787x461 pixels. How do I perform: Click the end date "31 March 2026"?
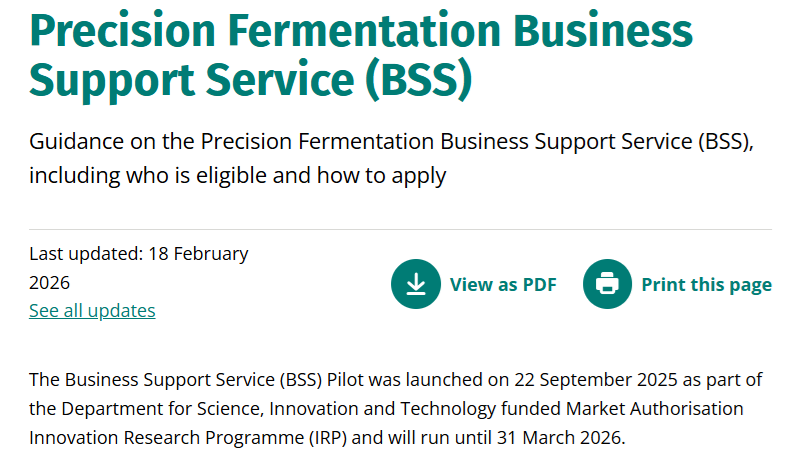coord(567,438)
